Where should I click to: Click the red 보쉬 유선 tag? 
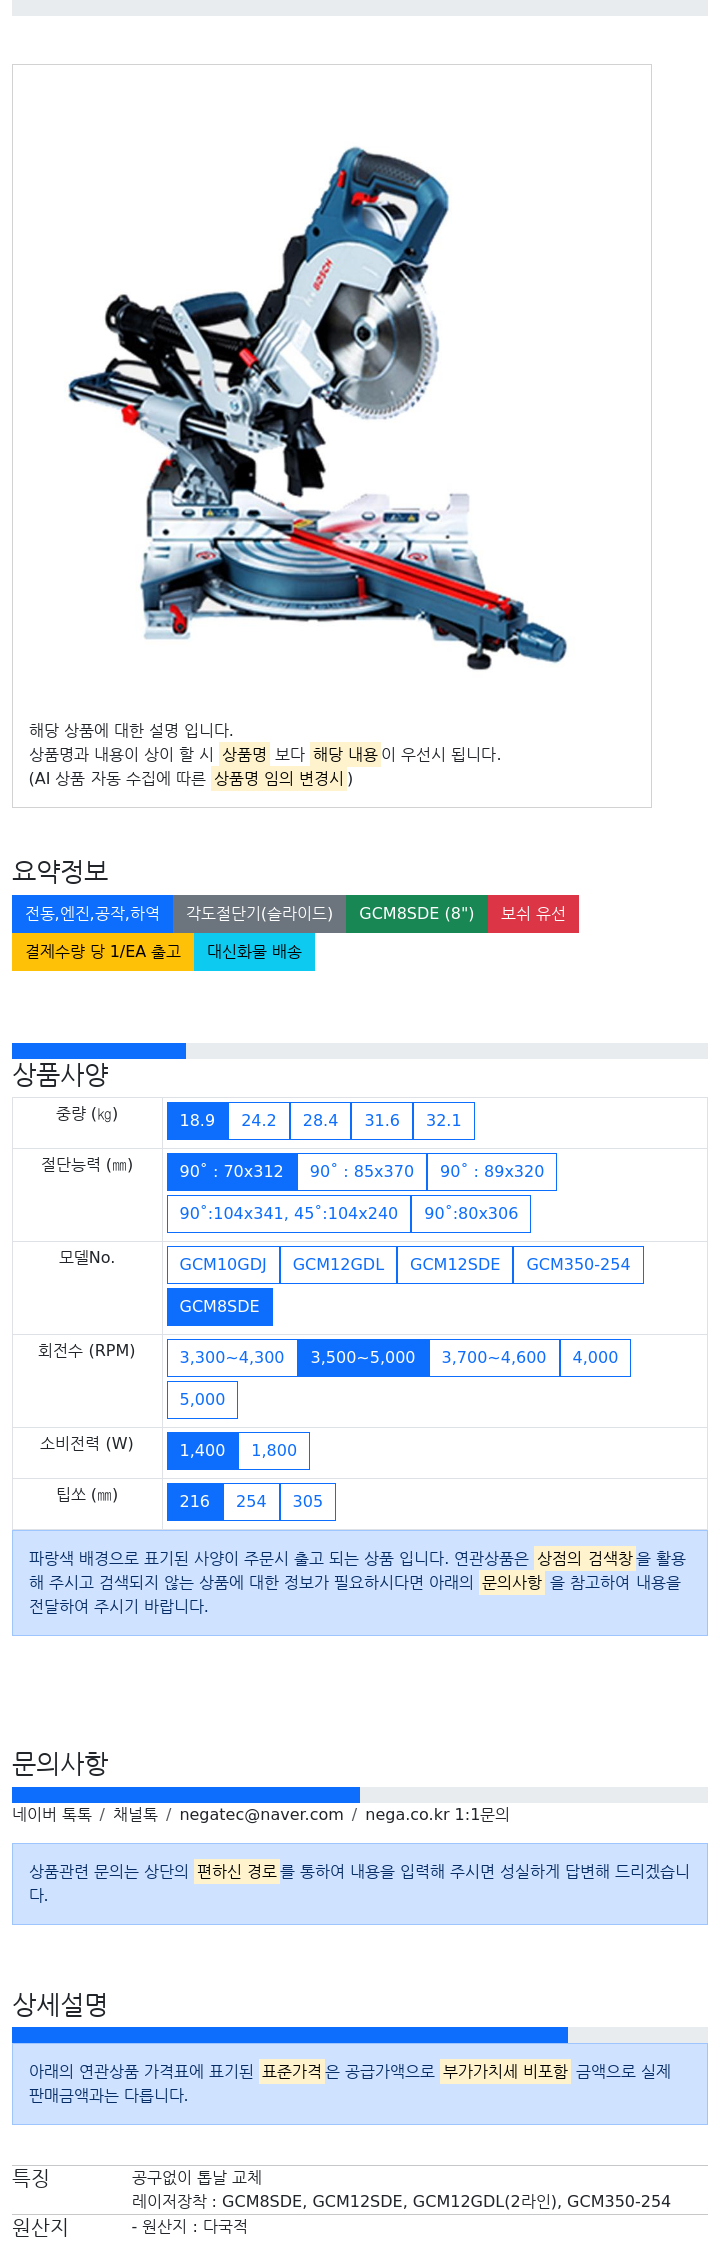click(533, 914)
